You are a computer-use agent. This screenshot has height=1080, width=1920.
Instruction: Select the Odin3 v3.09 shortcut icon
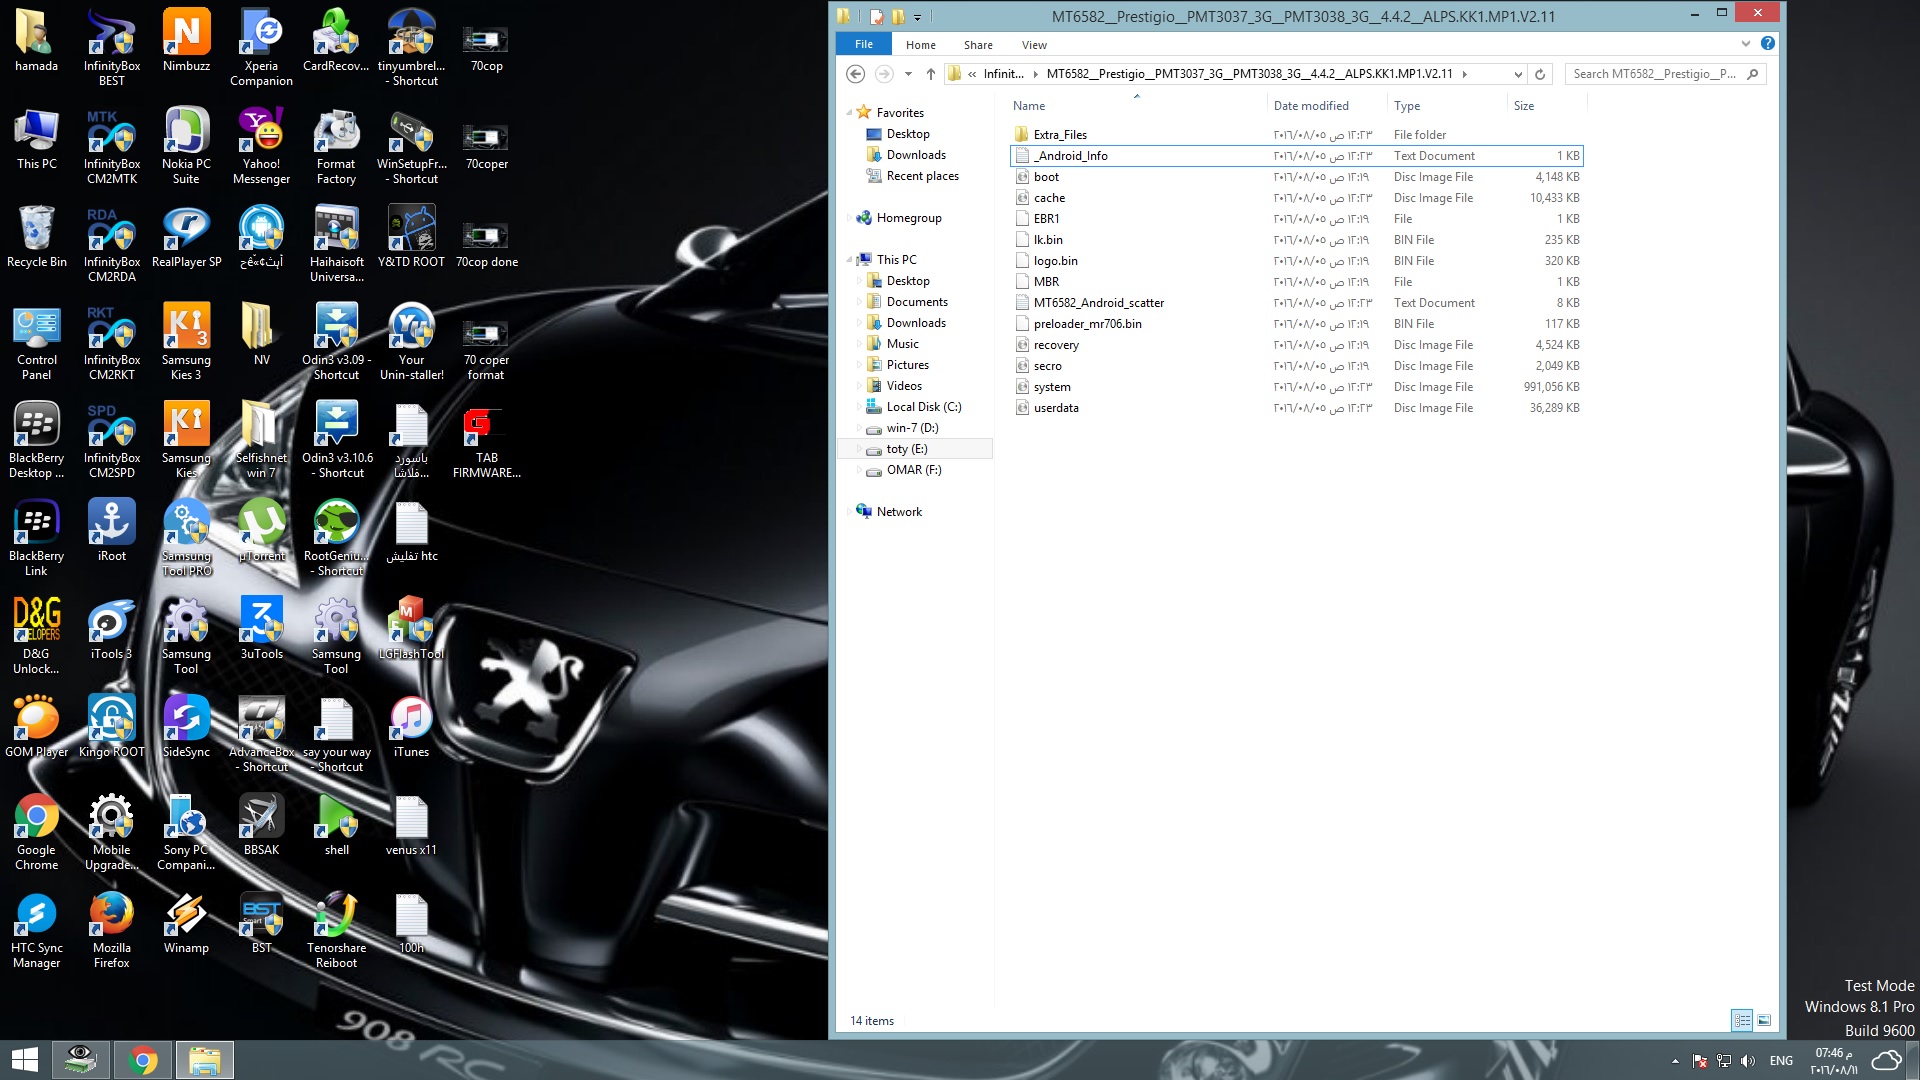(x=336, y=341)
